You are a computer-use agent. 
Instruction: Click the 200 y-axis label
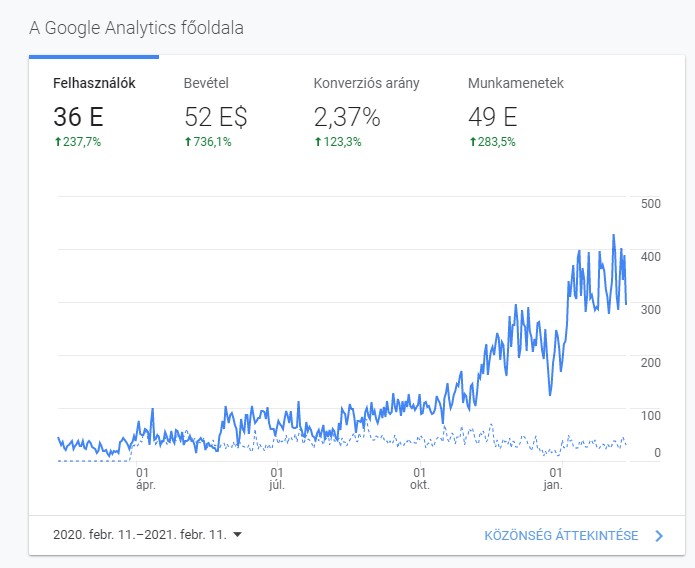(651, 363)
